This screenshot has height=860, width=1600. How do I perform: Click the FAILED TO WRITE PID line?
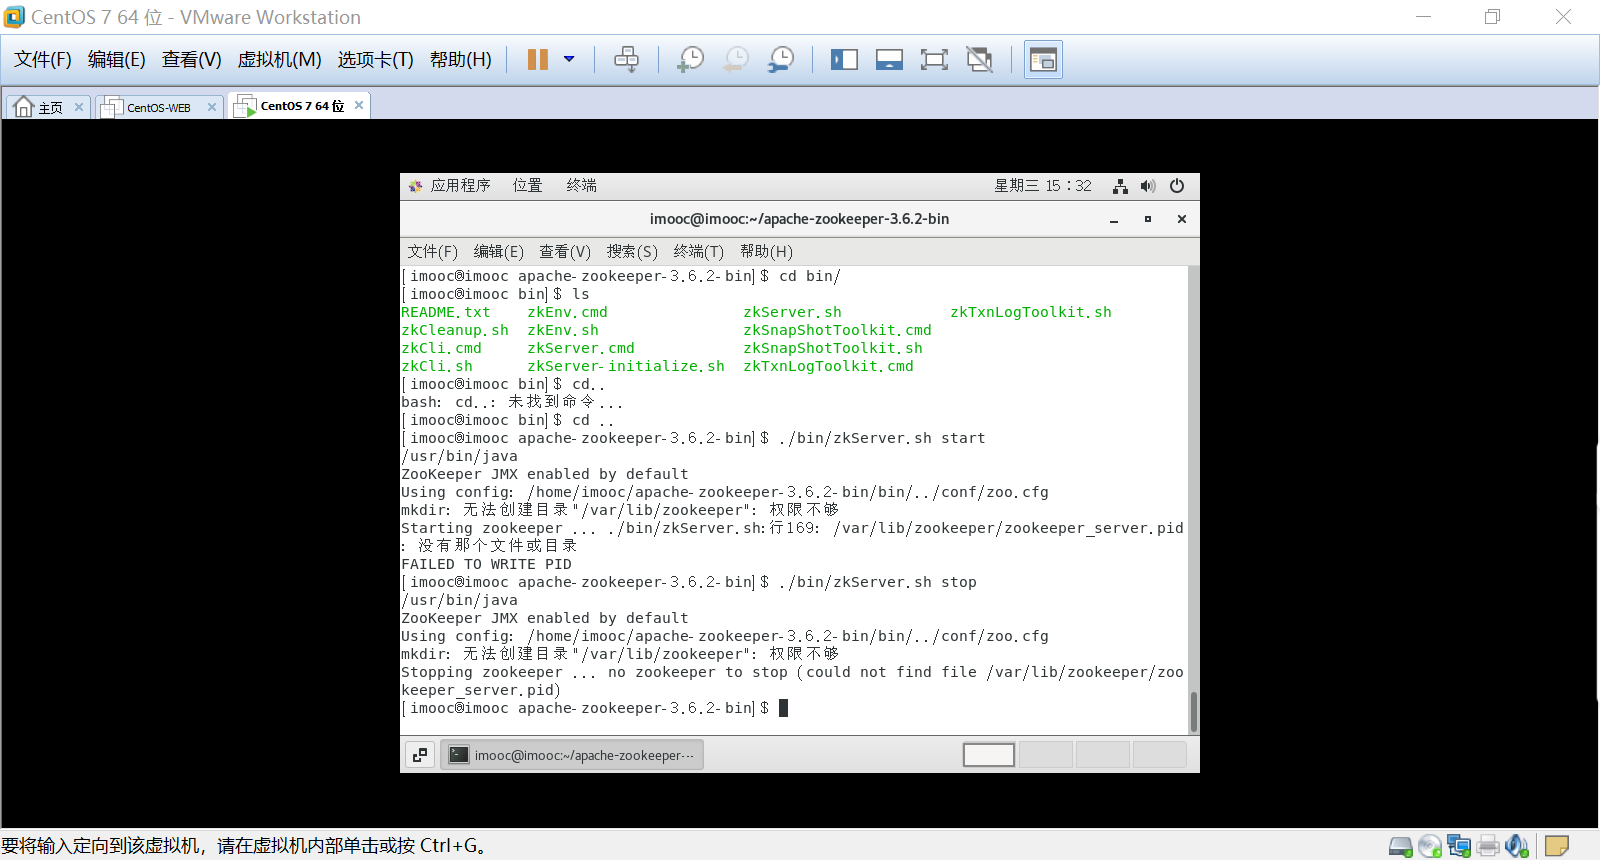tap(487, 564)
